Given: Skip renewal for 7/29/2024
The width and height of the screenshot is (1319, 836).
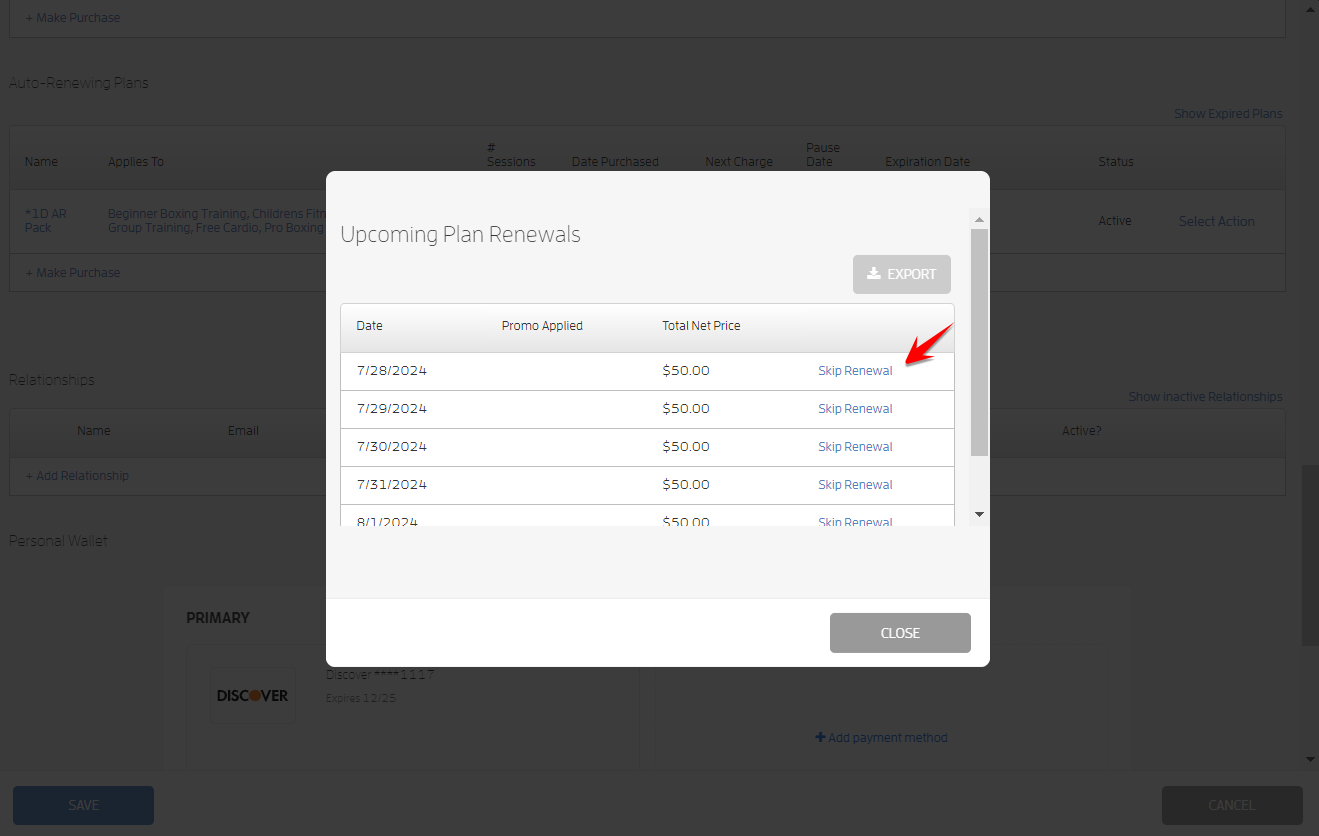Looking at the screenshot, I should (x=855, y=409).
